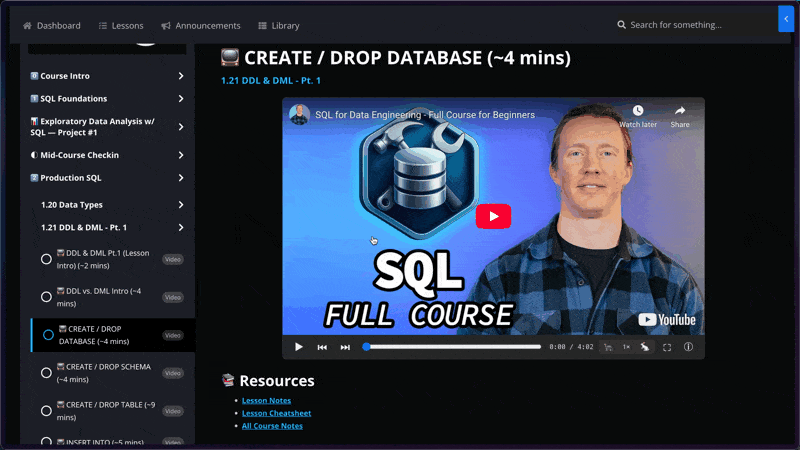Click the video progress bar midpoint
Image resolution: width=800 pixels, height=450 pixels.
(453, 347)
